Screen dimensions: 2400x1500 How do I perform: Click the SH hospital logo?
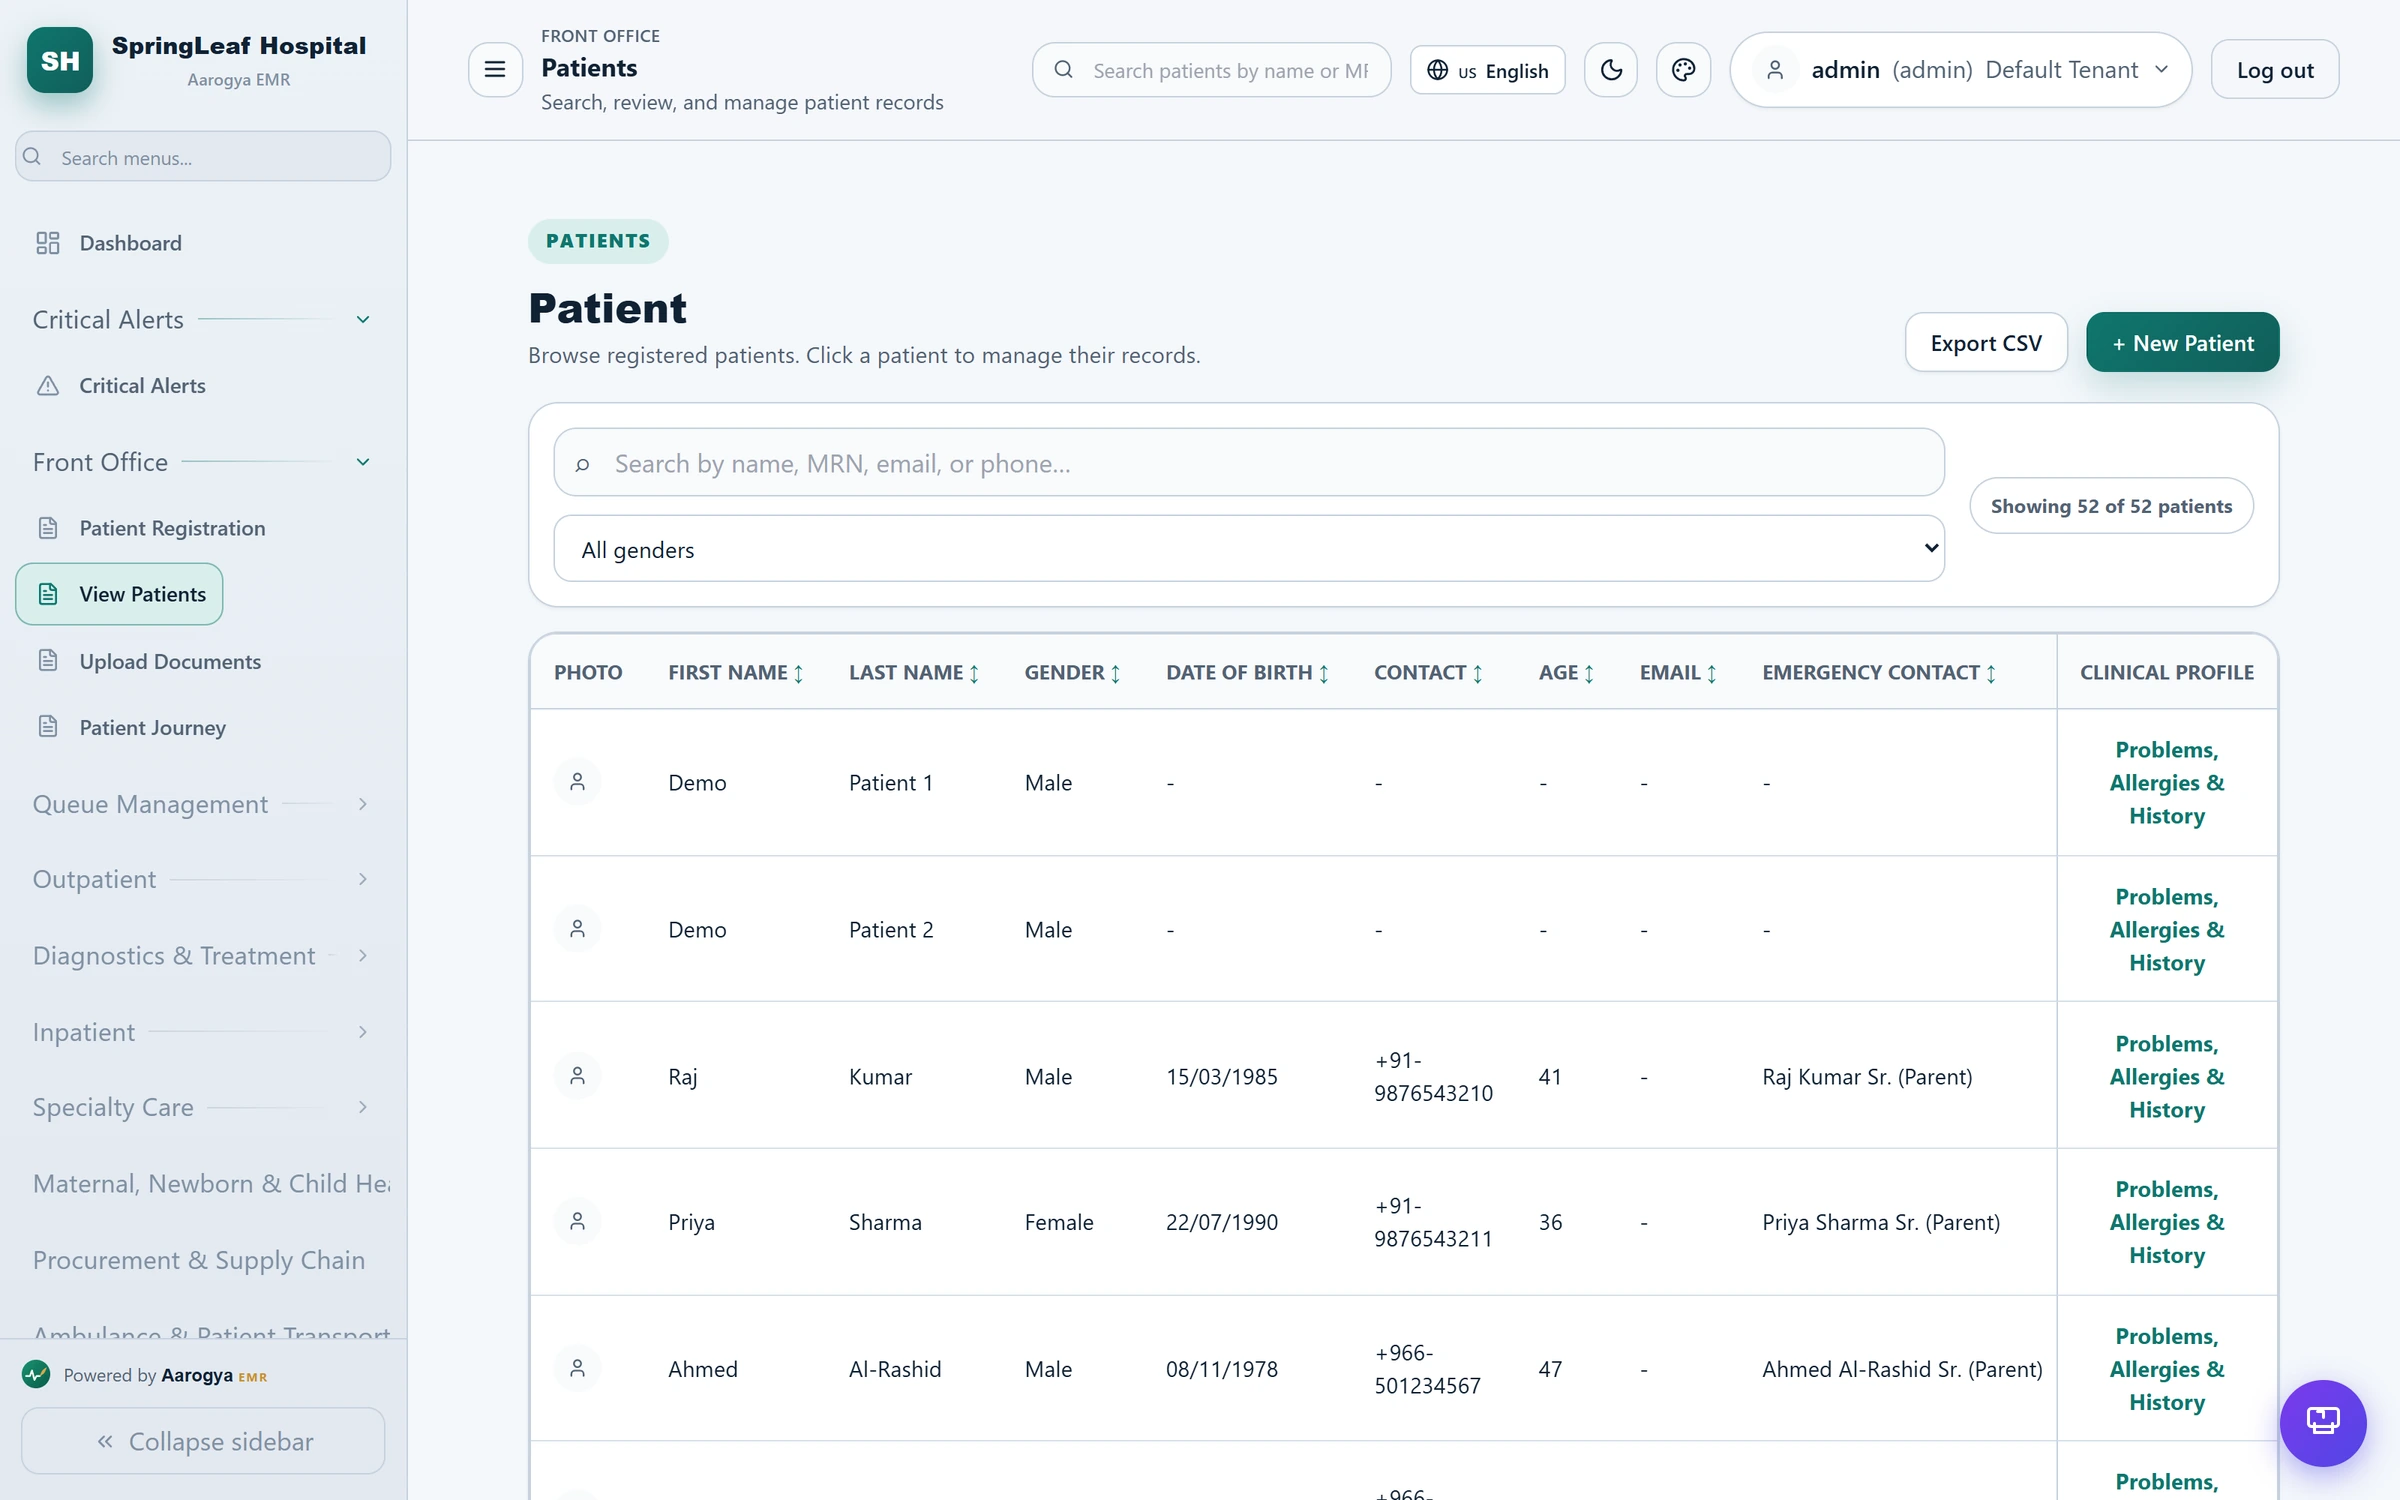60,60
